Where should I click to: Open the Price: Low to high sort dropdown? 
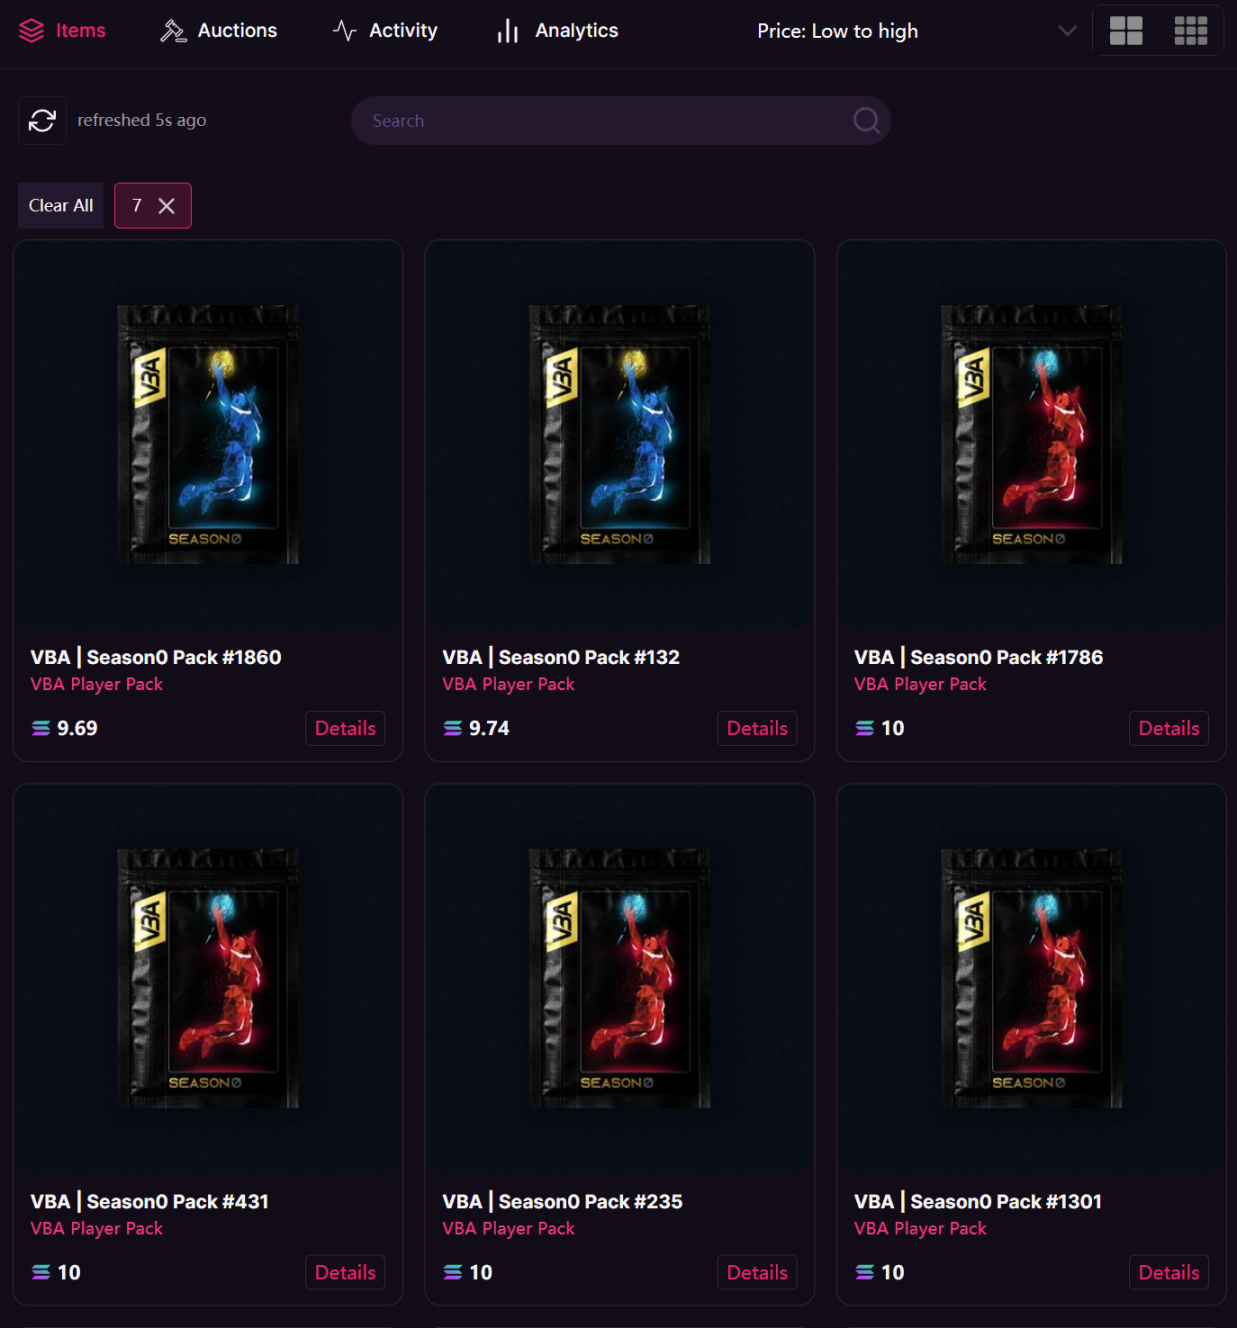916,31
